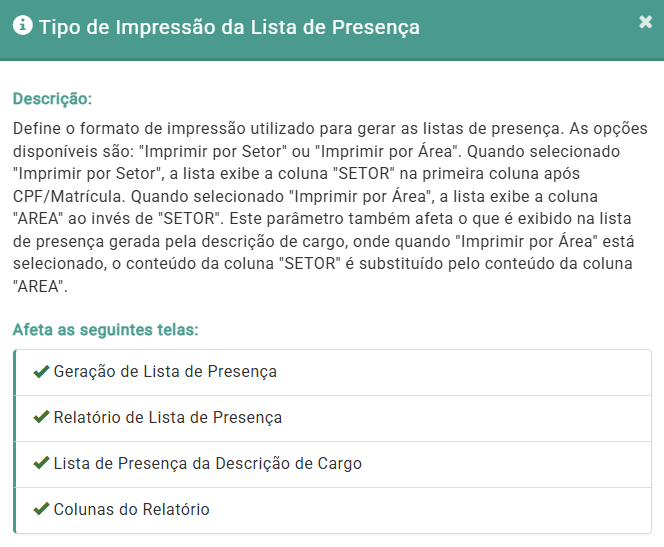The width and height of the screenshot is (664, 547).
Task: Click the word Define starting the description
Action: pyautogui.click(x=37, y=130)
